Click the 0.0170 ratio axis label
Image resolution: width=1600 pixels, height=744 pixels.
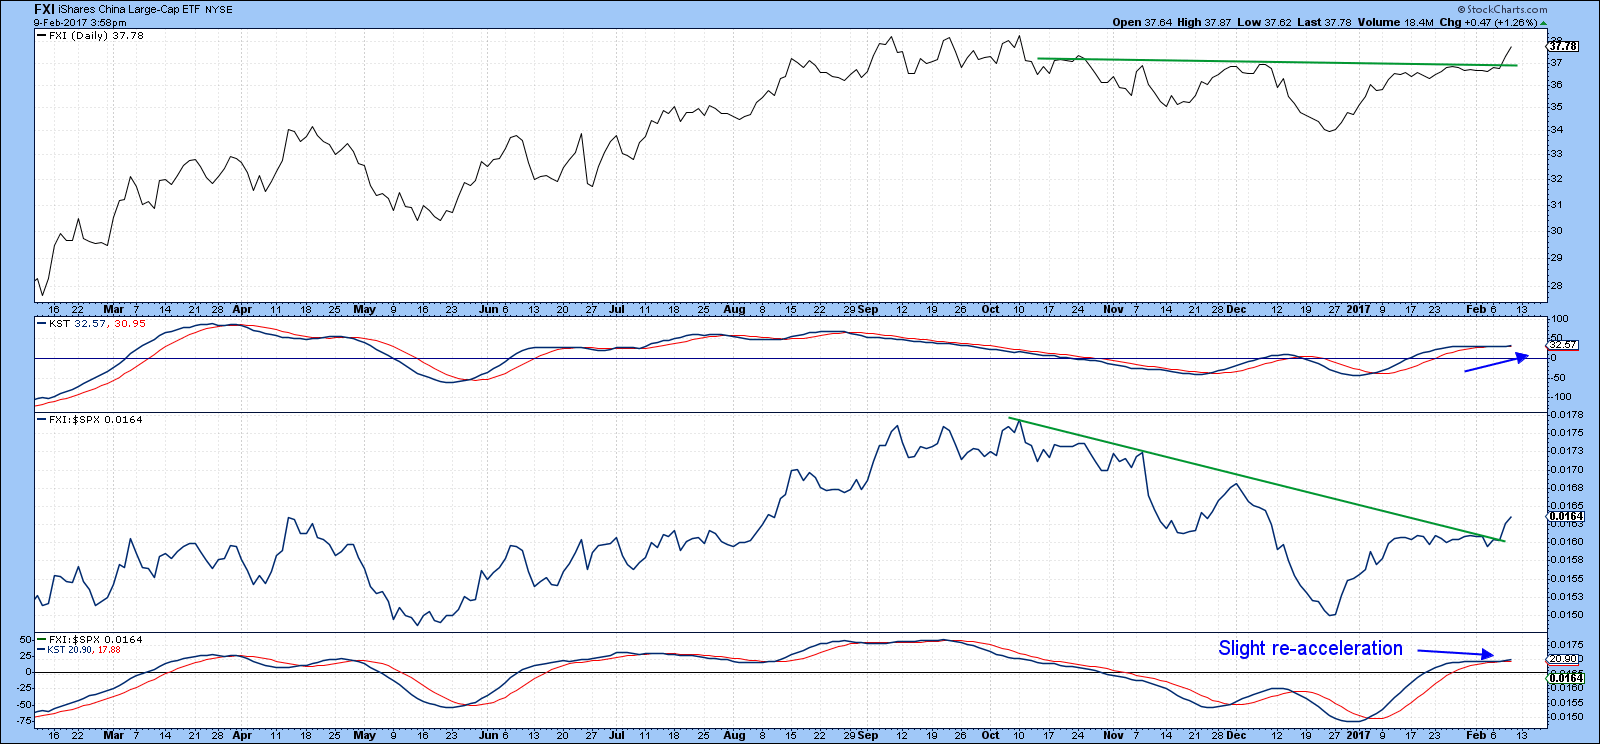pyautogui.click(x=1566, y=469)
